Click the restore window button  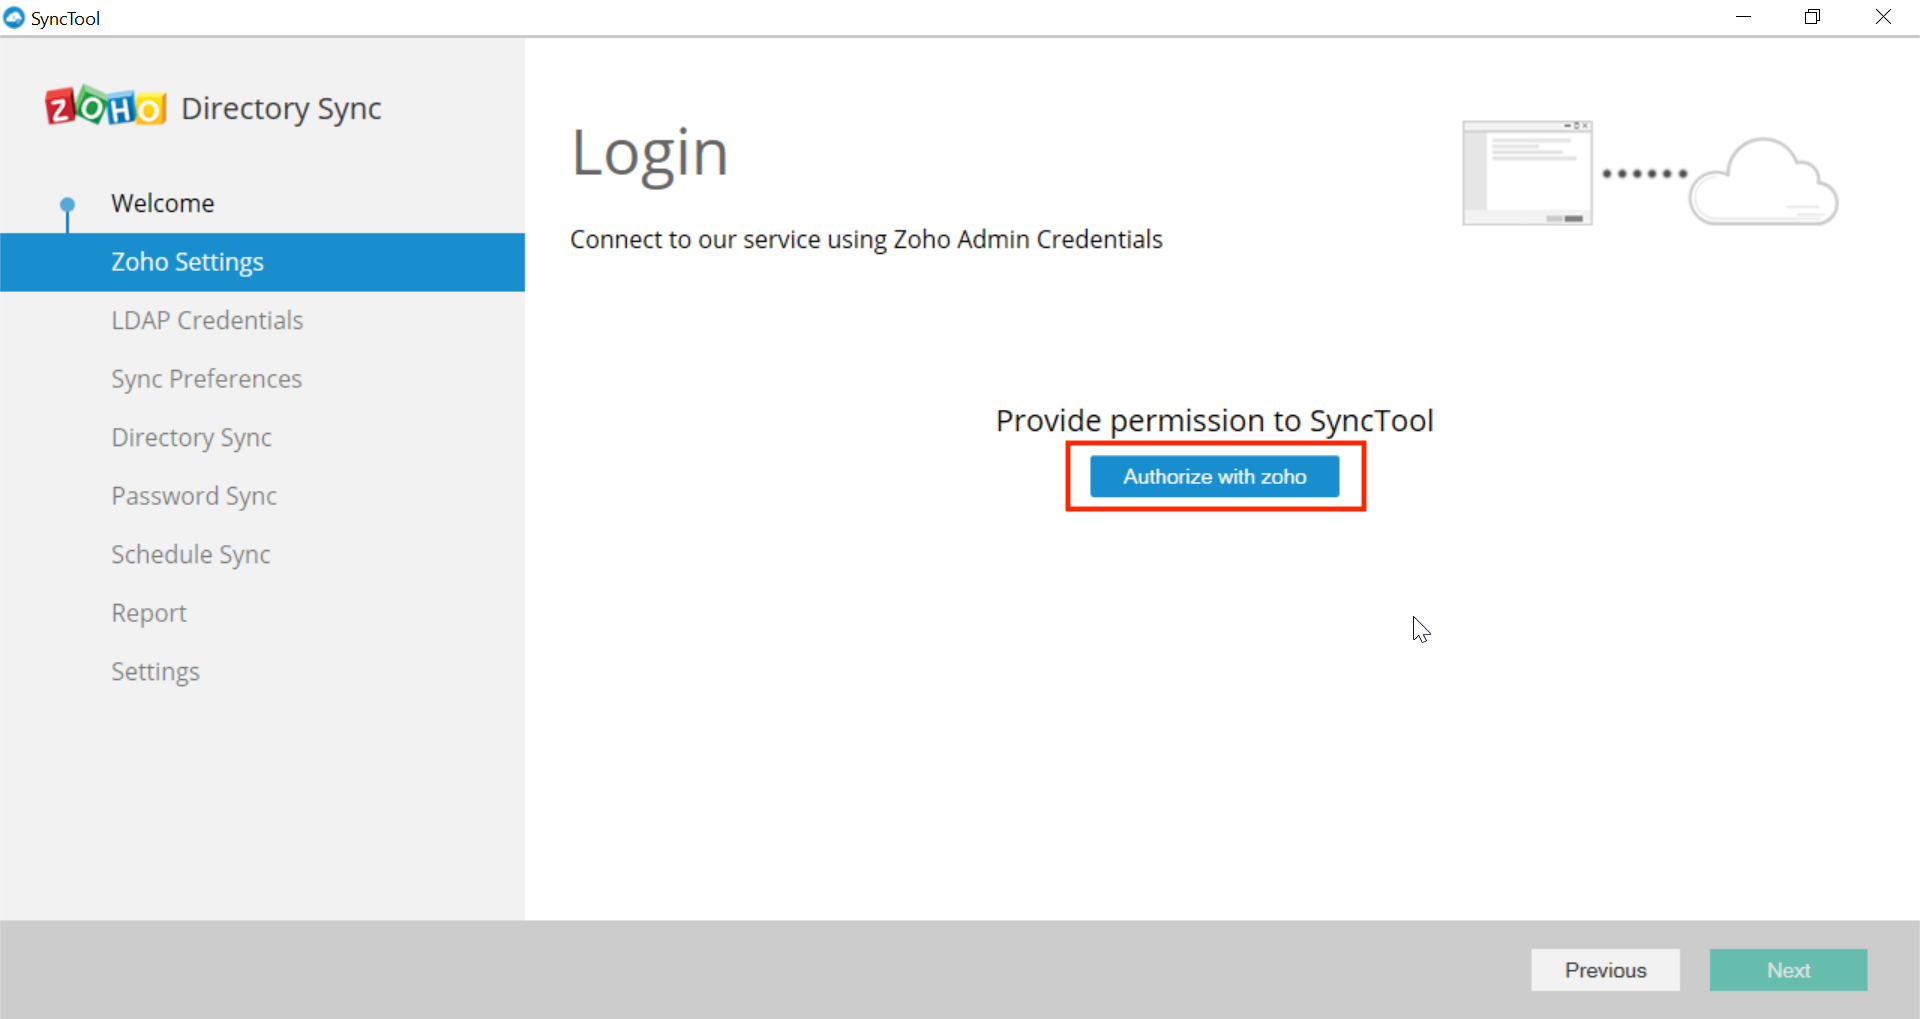click(1813, 16)
